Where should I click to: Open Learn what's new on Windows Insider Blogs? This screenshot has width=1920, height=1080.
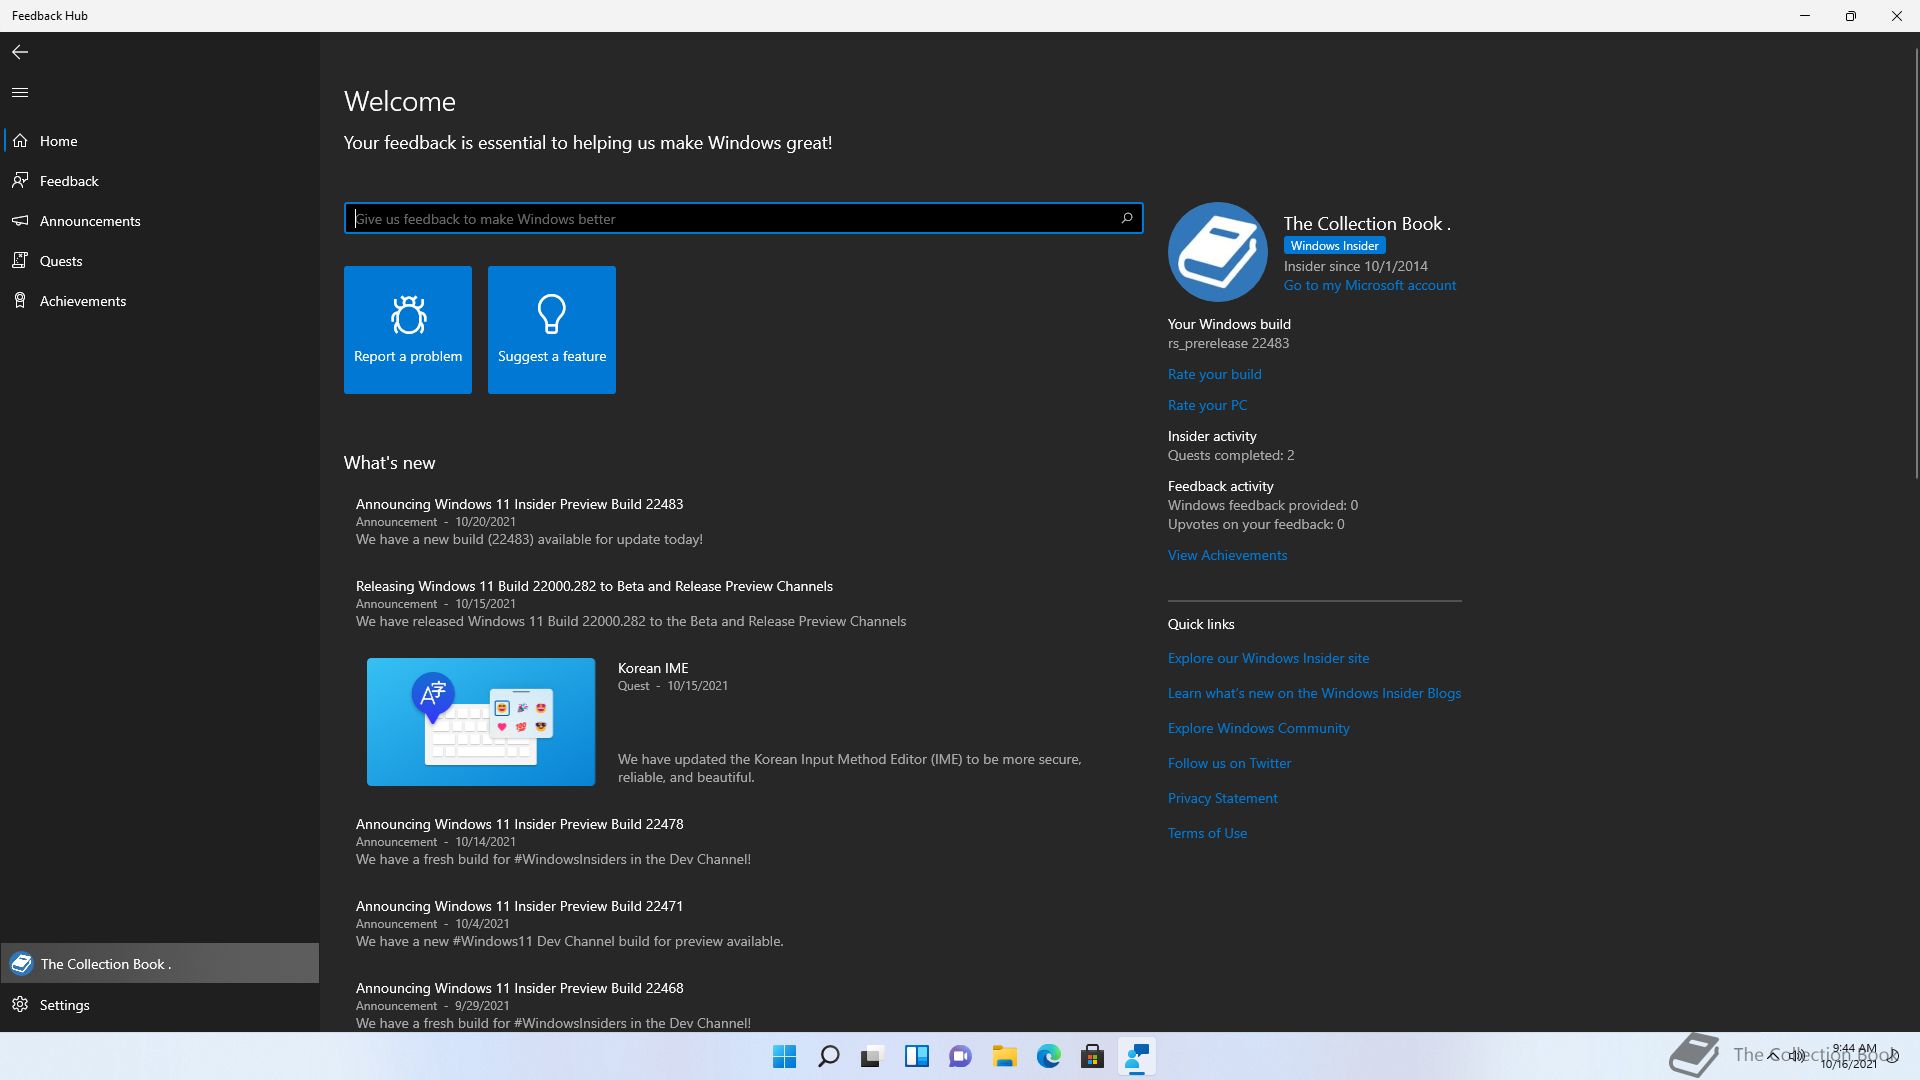[x=1314, y=693]
